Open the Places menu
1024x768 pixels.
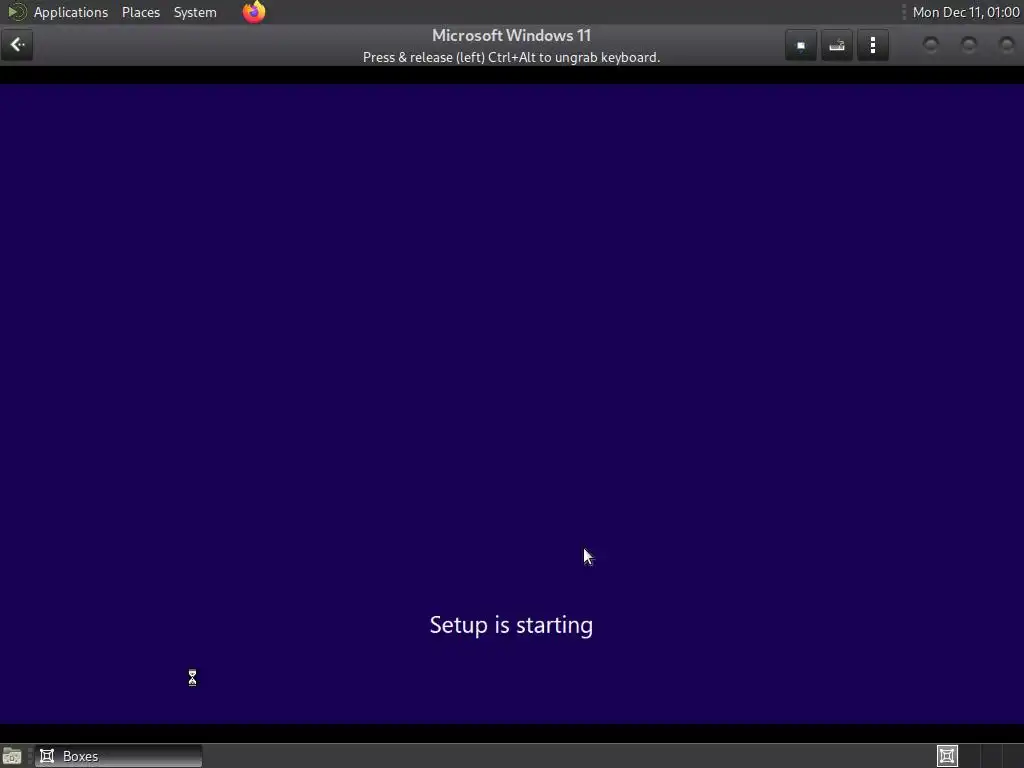[x=140, y=12]
